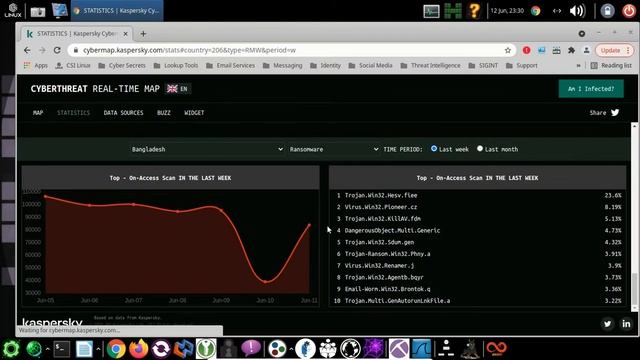The image size is (640, 360).
Task: Launch Chrome from the bottom dock
Action: pos(116,349)
